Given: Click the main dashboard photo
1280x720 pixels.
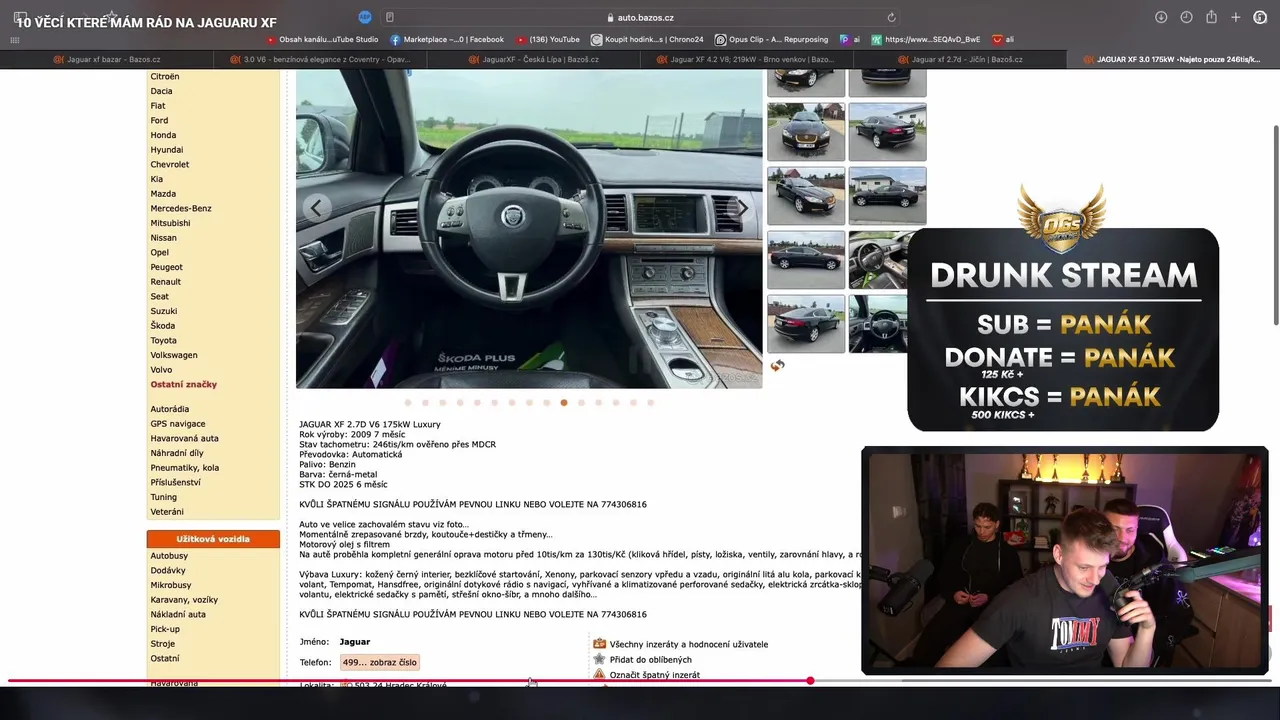Looking at the screenshot, I should coord(529,229).
